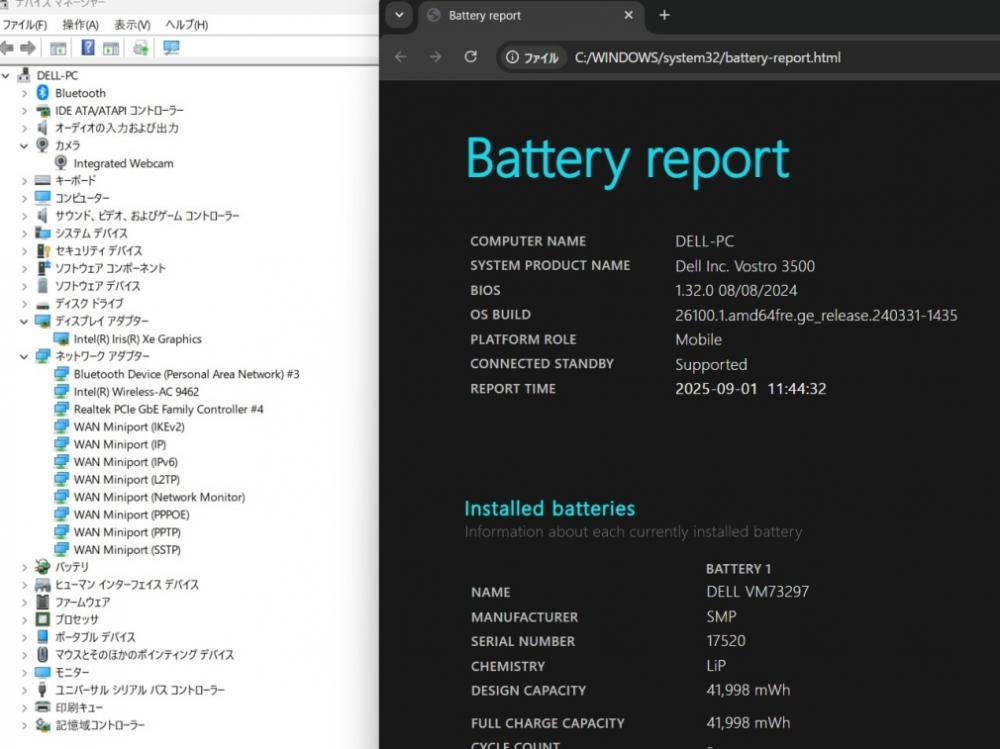
Task: Click the display adapter icon beside ディスプレイ アダプター
Action: click(43, 321)
